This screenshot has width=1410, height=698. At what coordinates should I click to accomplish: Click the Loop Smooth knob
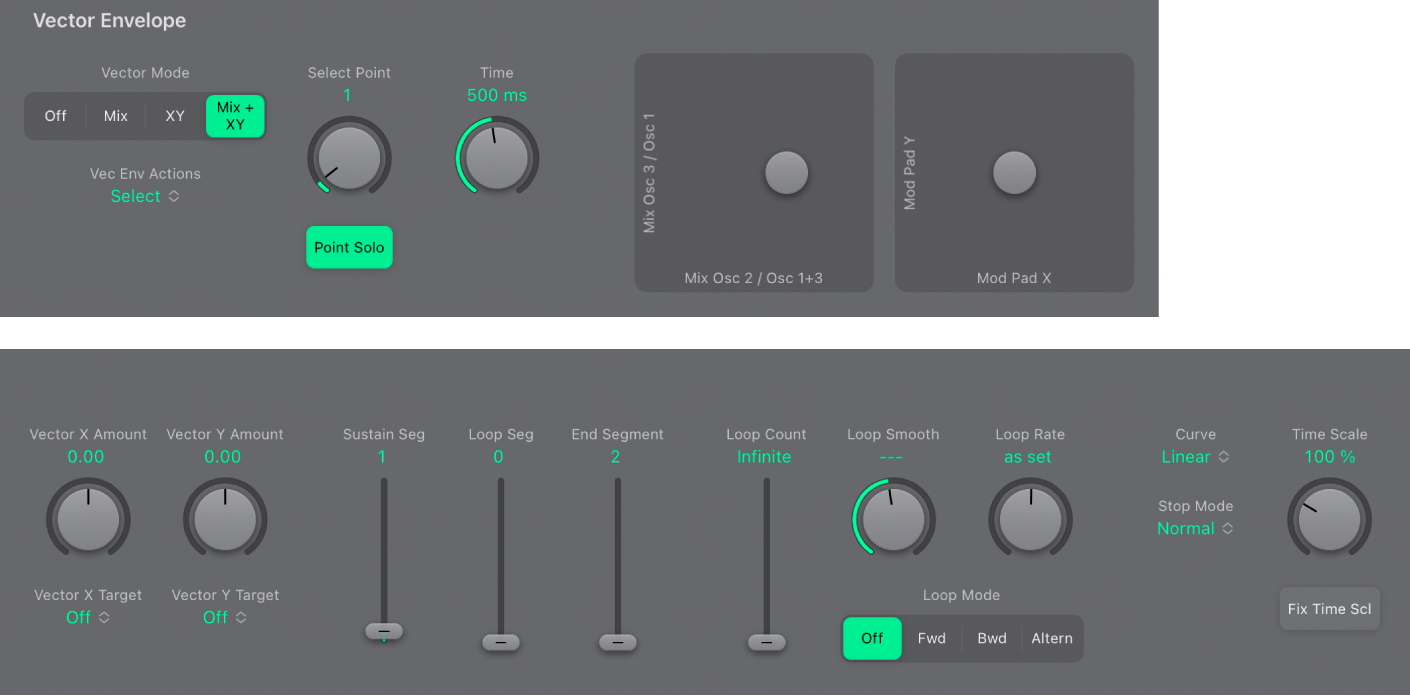(893, 519)
